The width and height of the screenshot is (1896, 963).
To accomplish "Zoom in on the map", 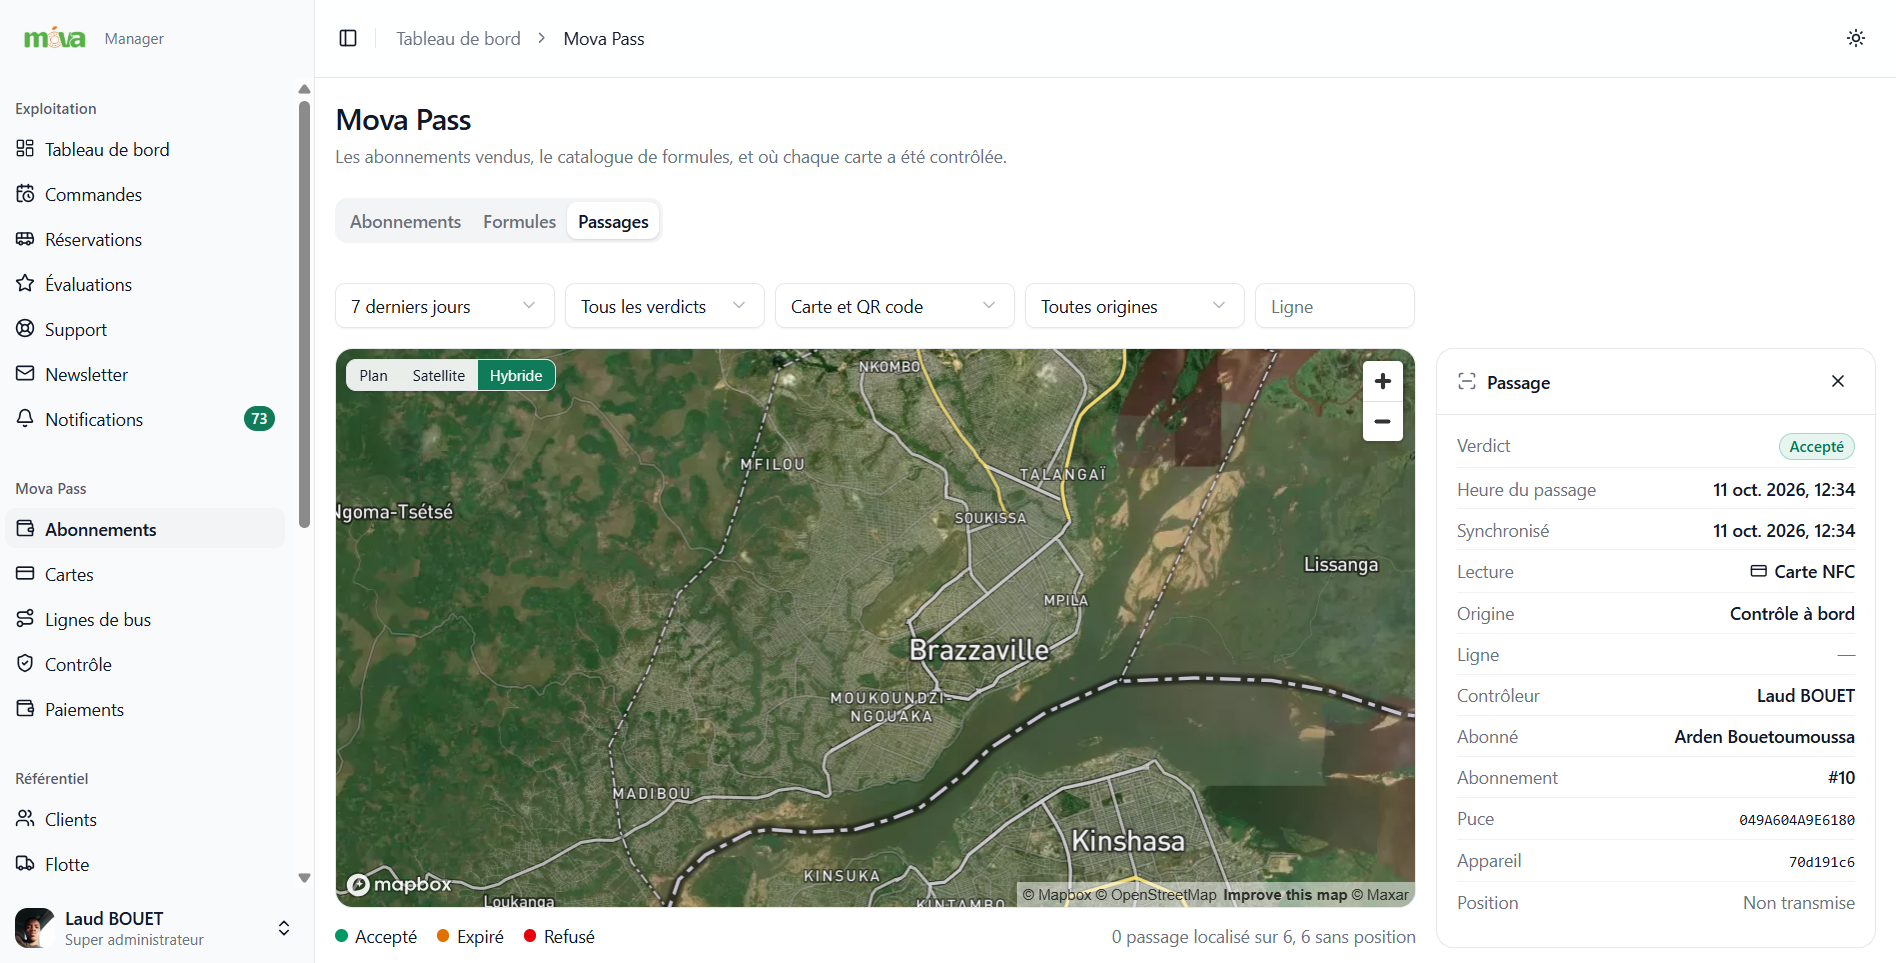I will coord(1383,381).
